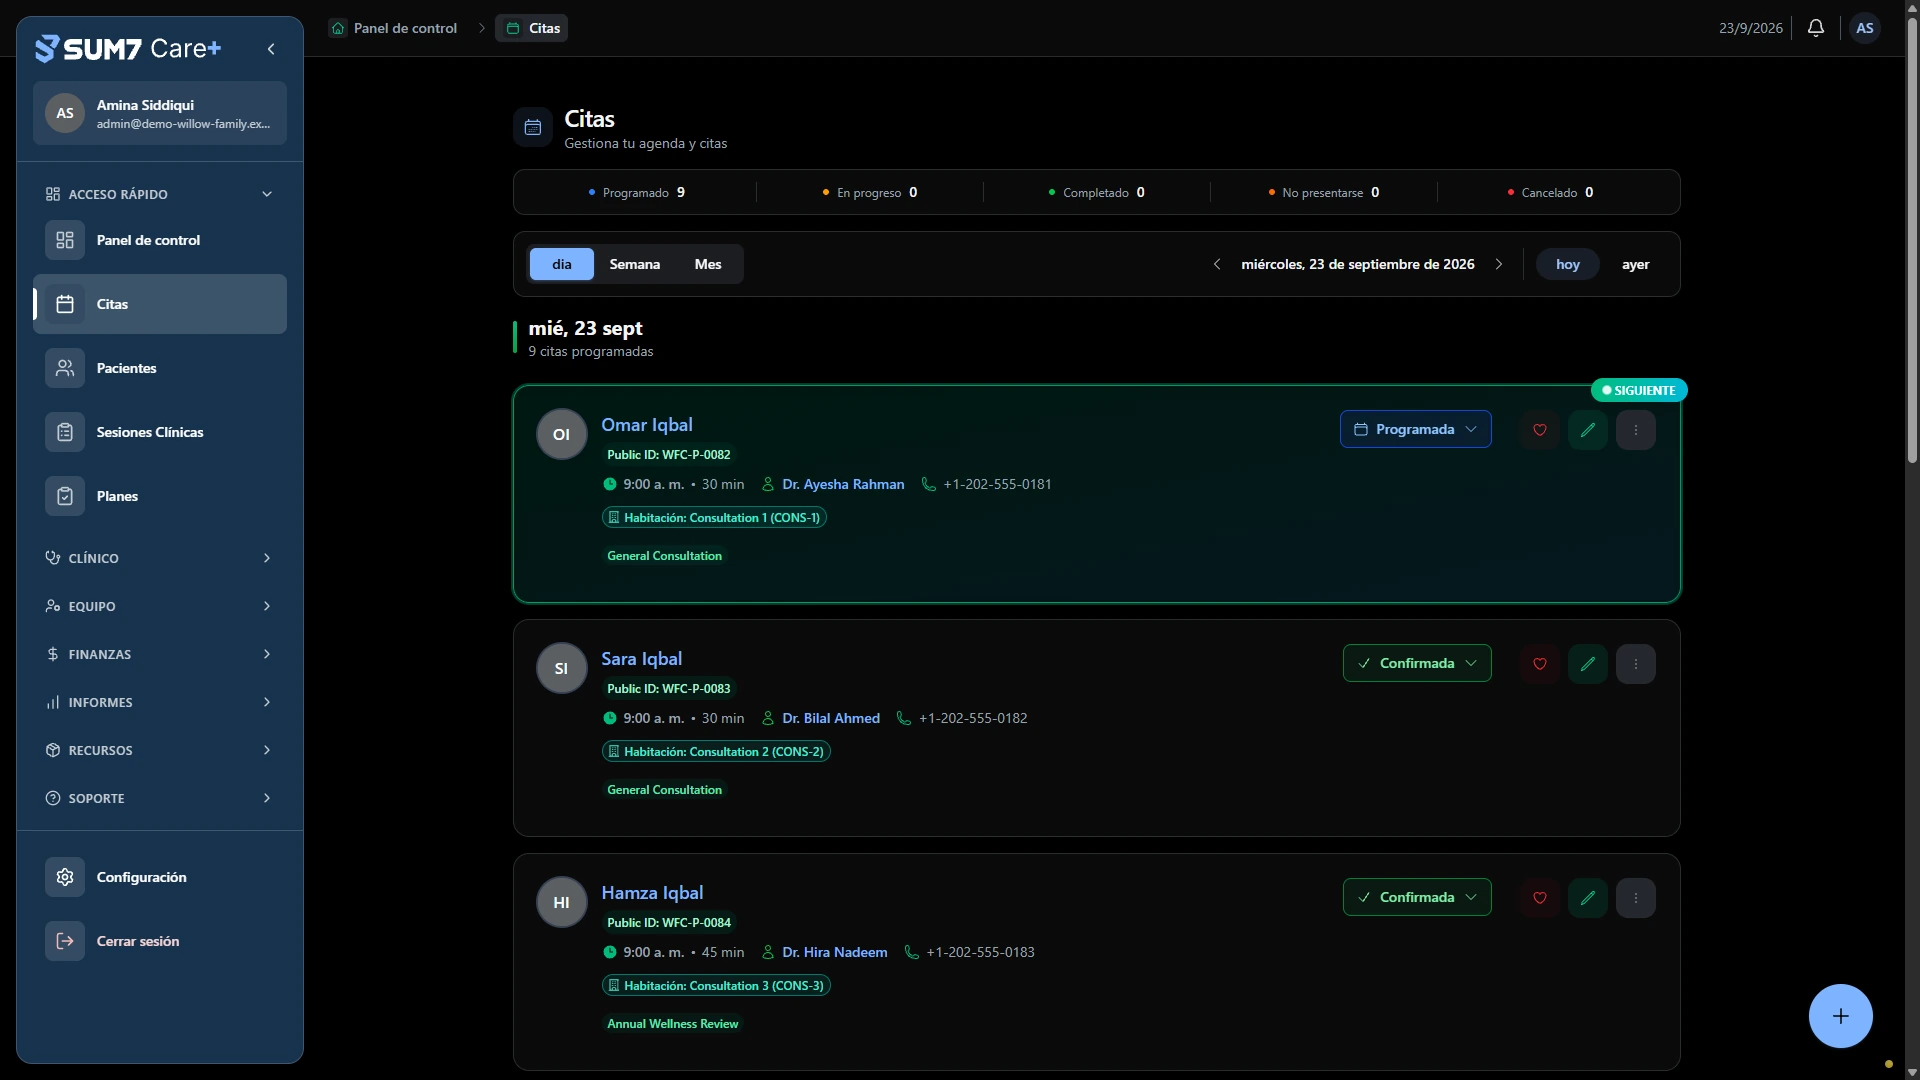
Task: Toggle favorite heart on Sara Iqbal's appointment
Action: click(1540, 664)
